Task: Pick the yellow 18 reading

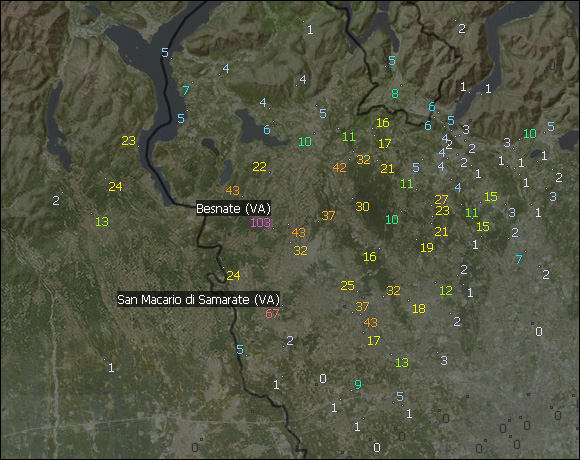Action: point(419,309)
